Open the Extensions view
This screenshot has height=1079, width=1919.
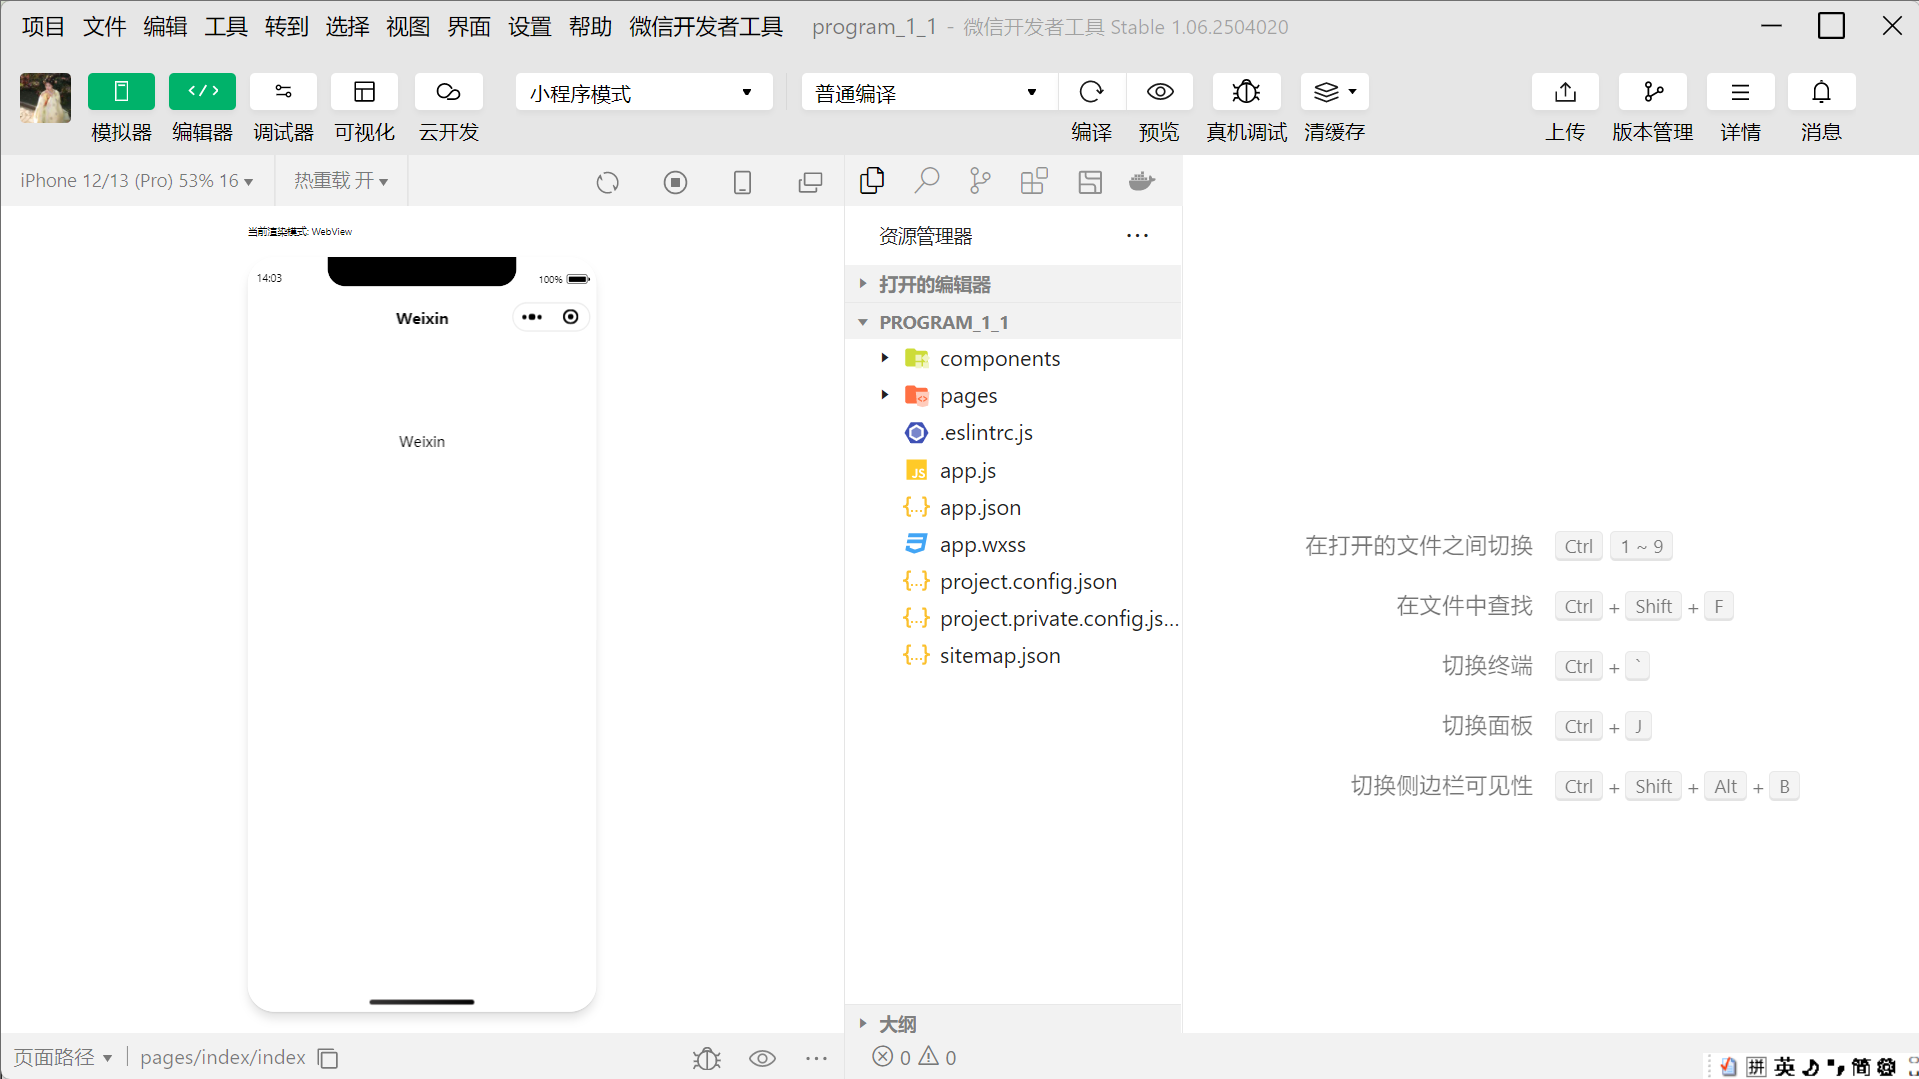1034,181
